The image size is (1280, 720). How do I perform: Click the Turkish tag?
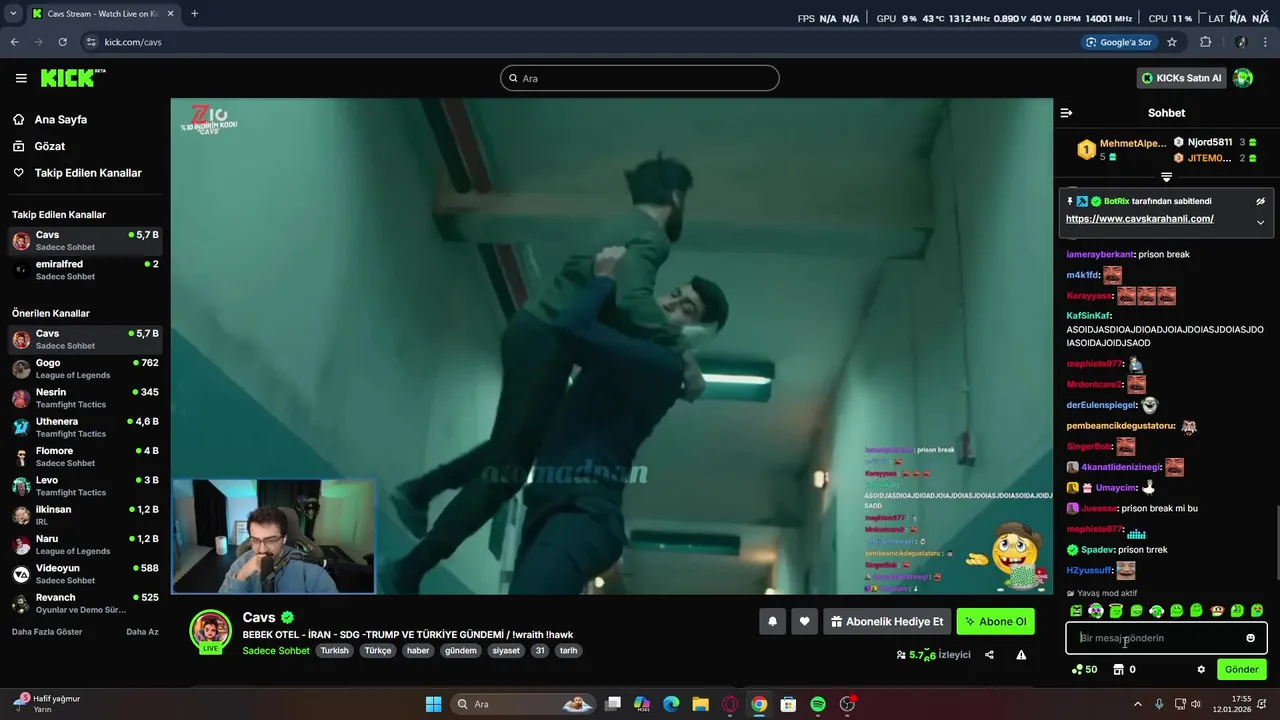coord(335,650)
